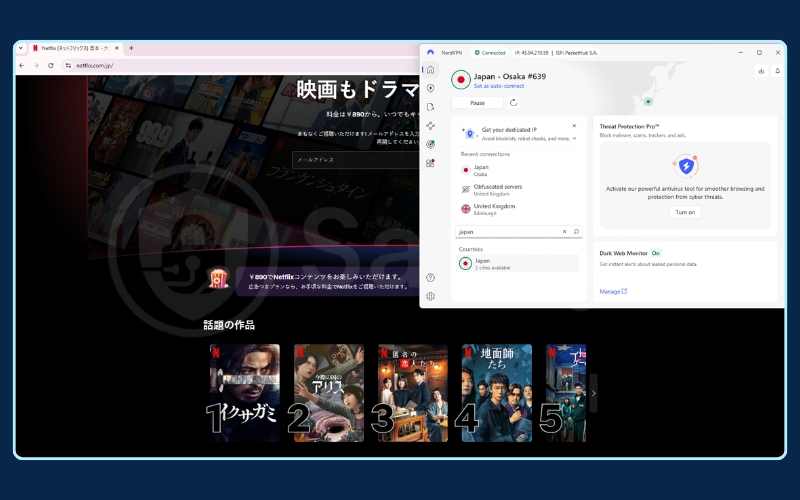Close the Netflix browser tab
800x500 pixels.
tap(117, 48)
